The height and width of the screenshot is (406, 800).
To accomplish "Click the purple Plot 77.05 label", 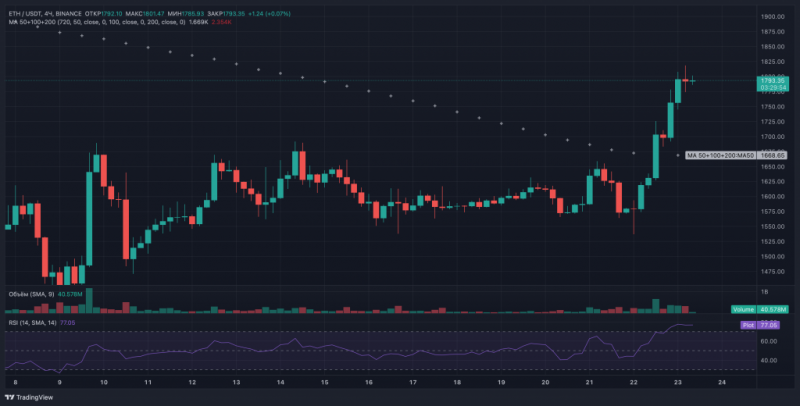I will coord(760,325).
